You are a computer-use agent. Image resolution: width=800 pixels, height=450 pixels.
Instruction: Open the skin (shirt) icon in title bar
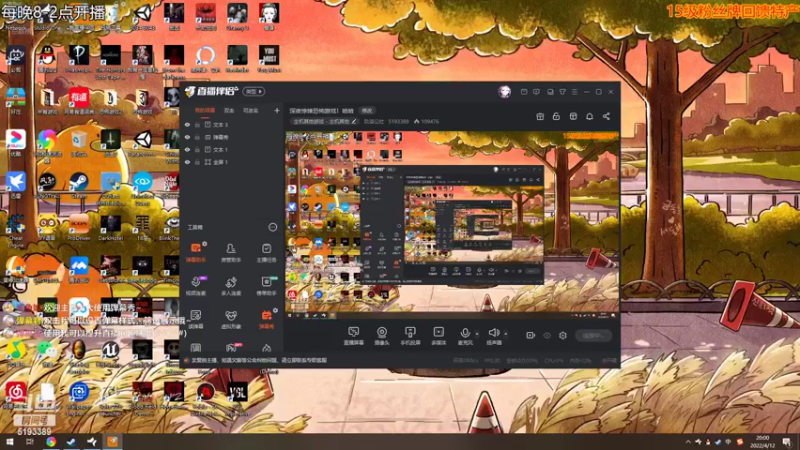(x=562, y=92)
